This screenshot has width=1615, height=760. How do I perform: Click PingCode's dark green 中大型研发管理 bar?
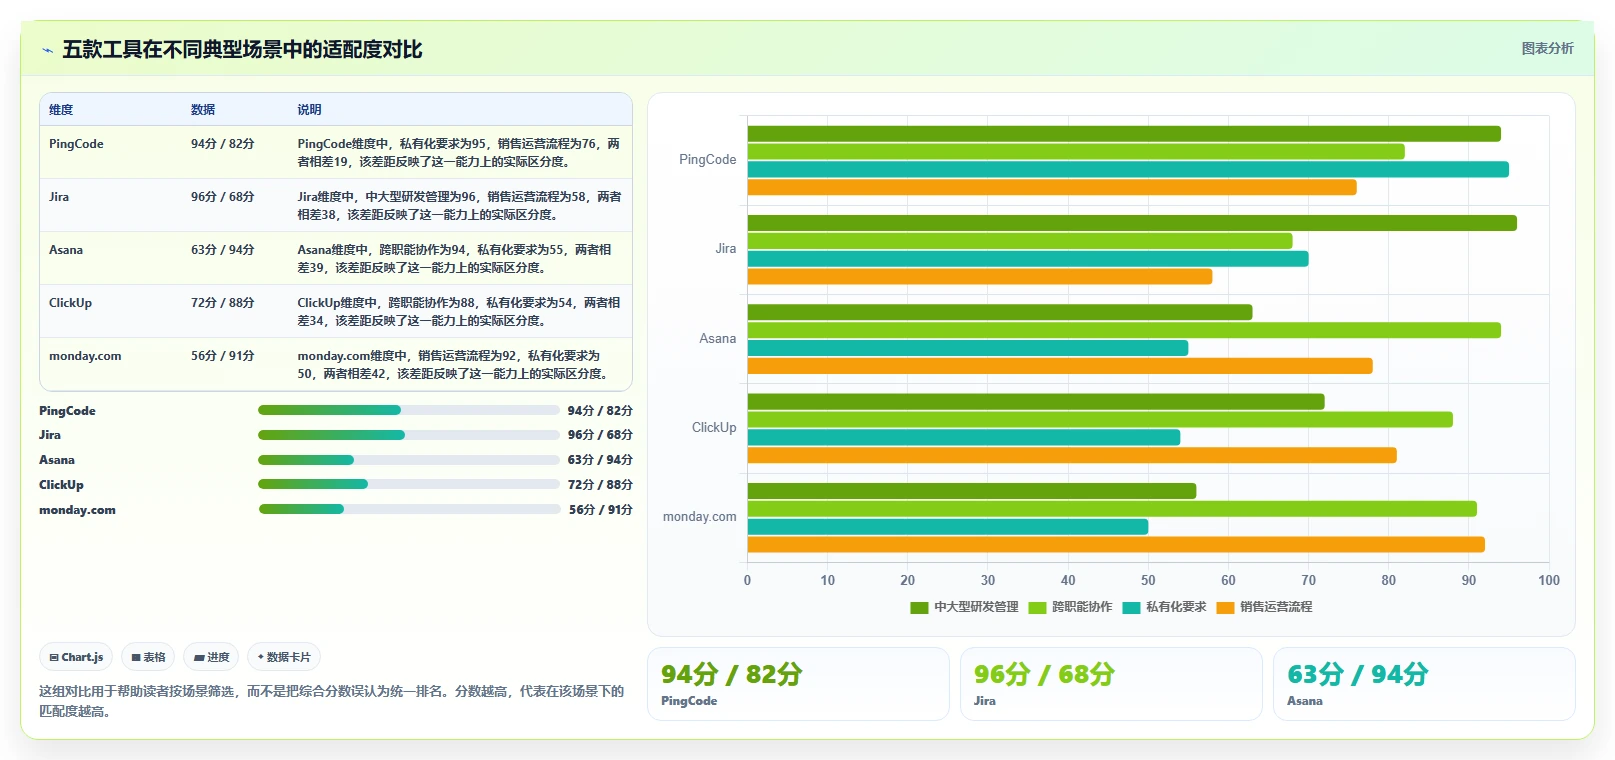[1124, 134]
